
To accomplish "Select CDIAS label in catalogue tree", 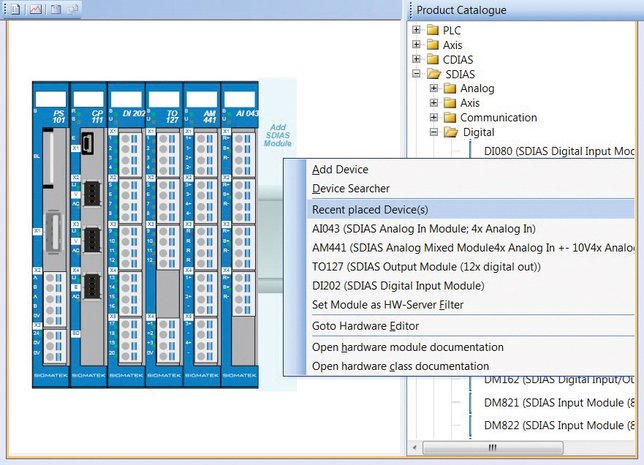I will click(x=458, y=60).
